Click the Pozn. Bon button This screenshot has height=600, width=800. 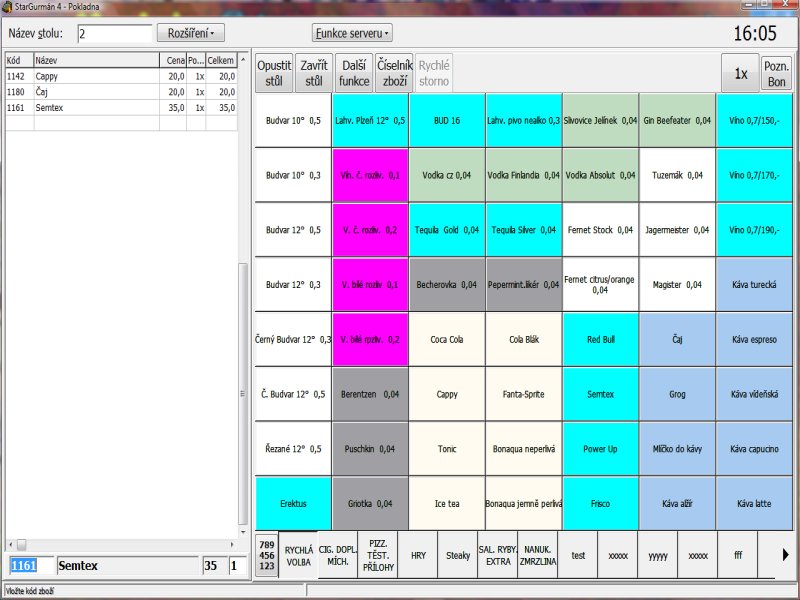777,73
